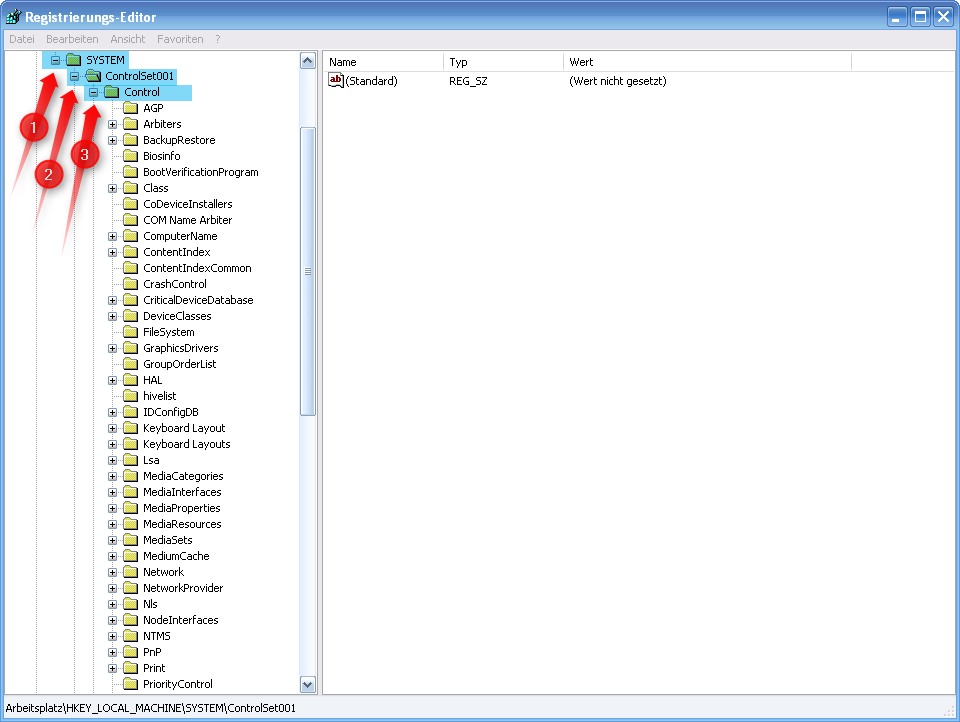Collapse the SYSTEM registry key
This screenshot has height=722, width=960.
click(x=56, y=59)
